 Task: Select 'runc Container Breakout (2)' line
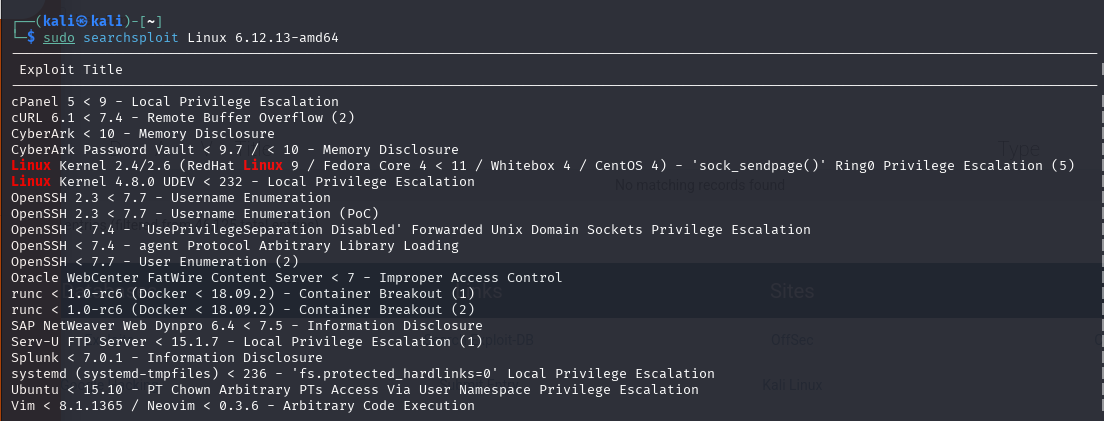coord(243,310)
